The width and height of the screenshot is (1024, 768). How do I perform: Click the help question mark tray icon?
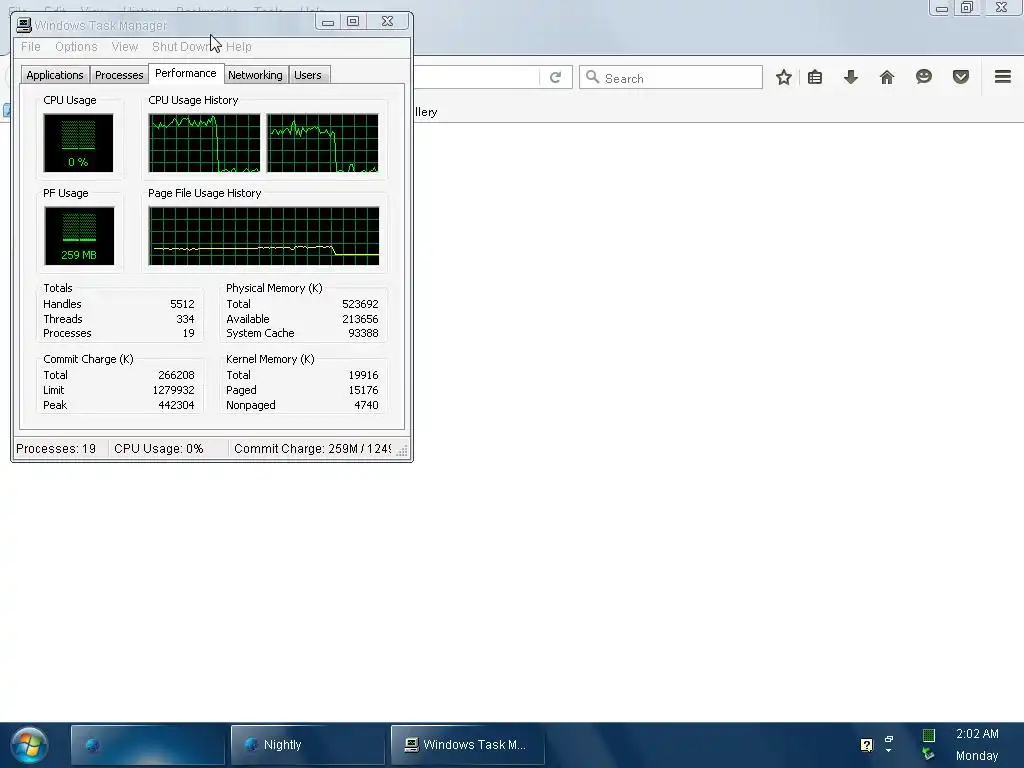(x=867, y=744)
